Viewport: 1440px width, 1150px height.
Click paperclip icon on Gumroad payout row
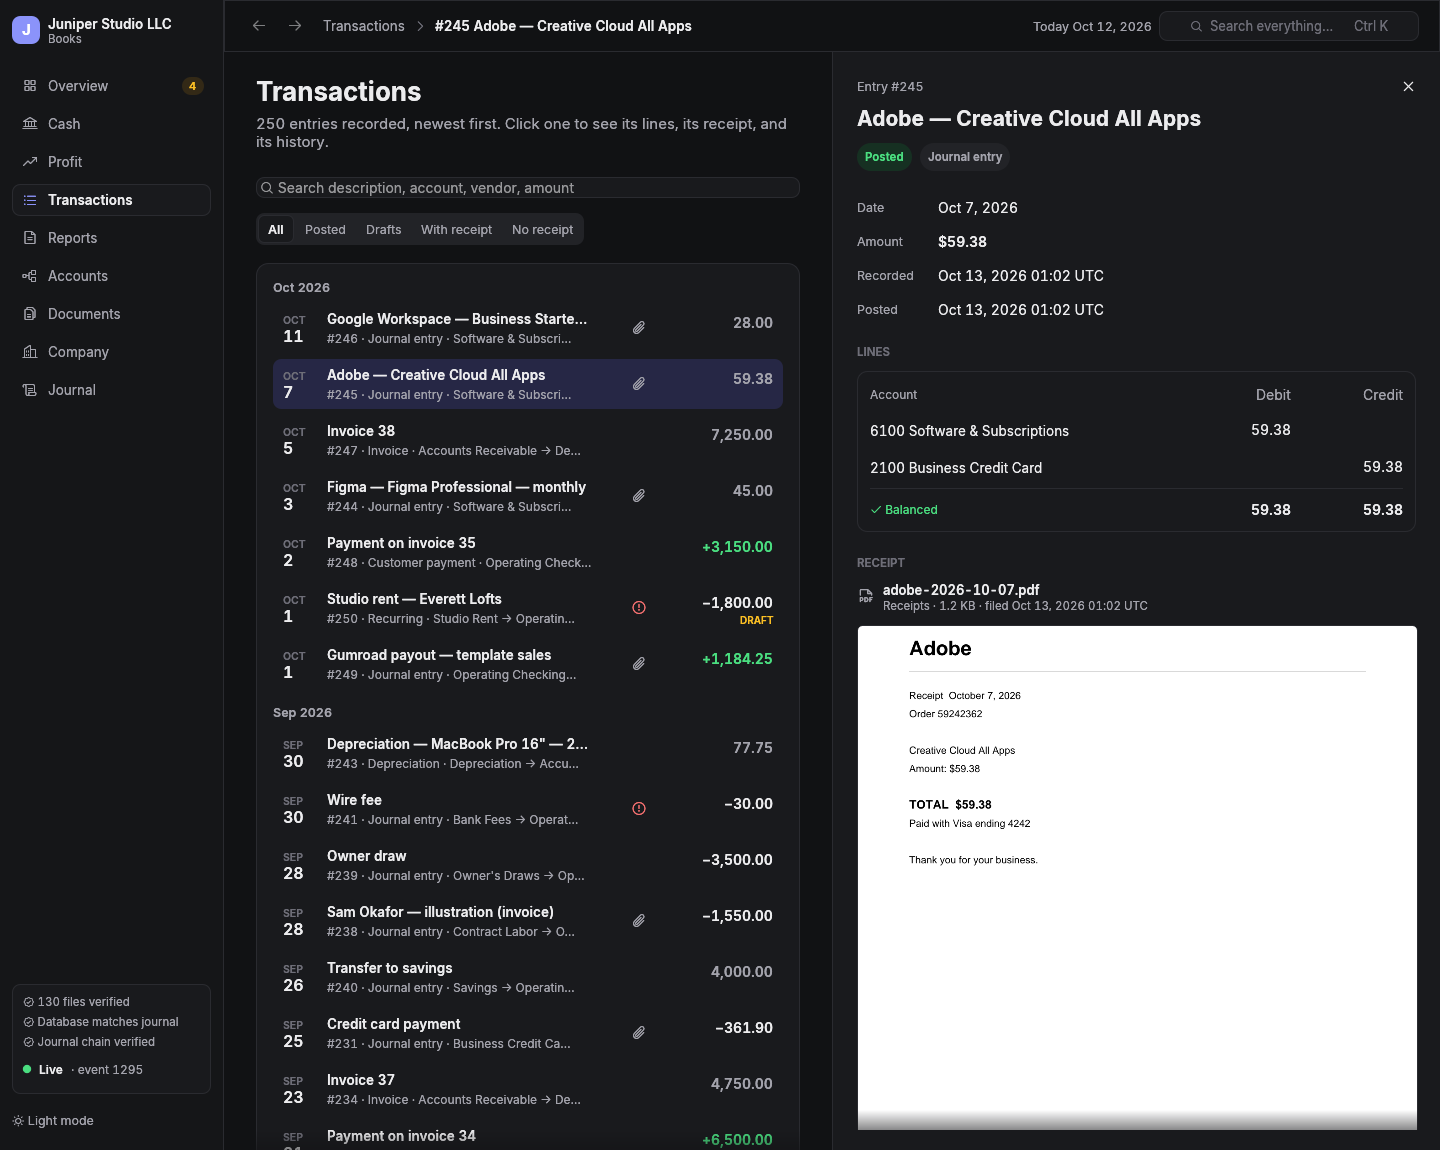click(639, 664)
